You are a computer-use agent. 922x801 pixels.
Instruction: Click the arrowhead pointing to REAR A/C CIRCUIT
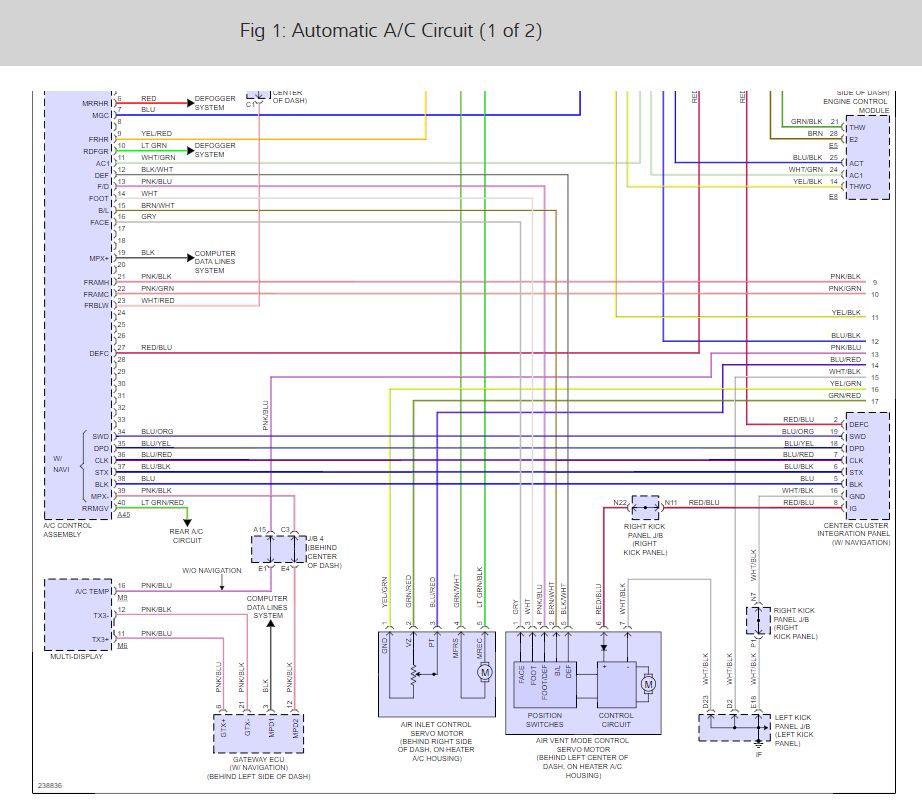tap(187, 523)
